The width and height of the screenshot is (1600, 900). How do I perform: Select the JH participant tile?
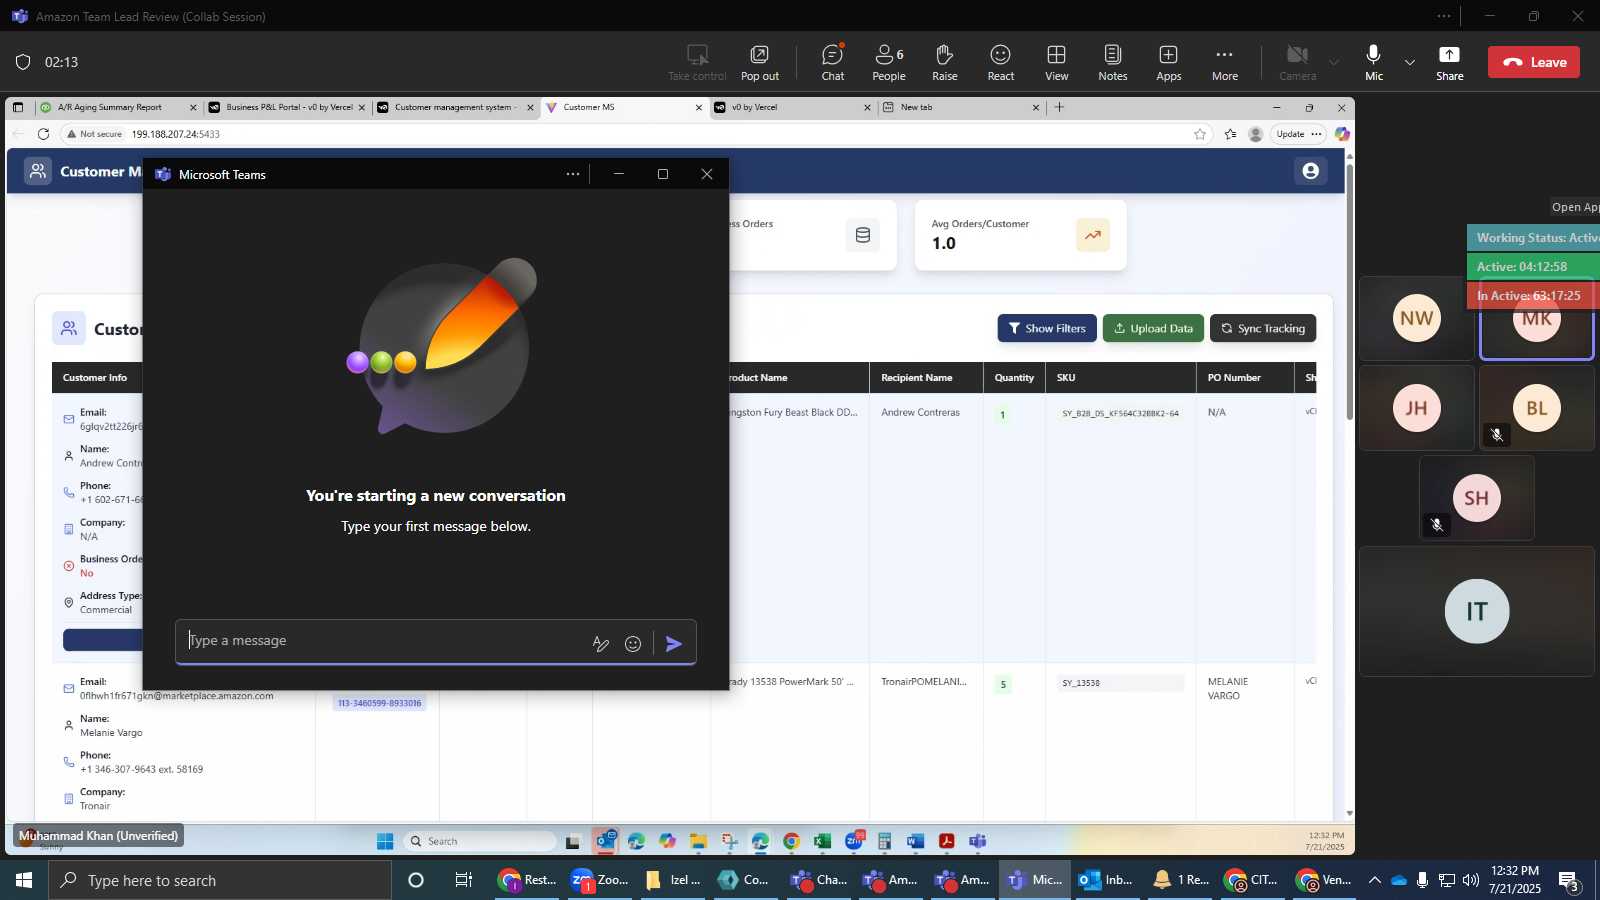tap(1416, 408)
